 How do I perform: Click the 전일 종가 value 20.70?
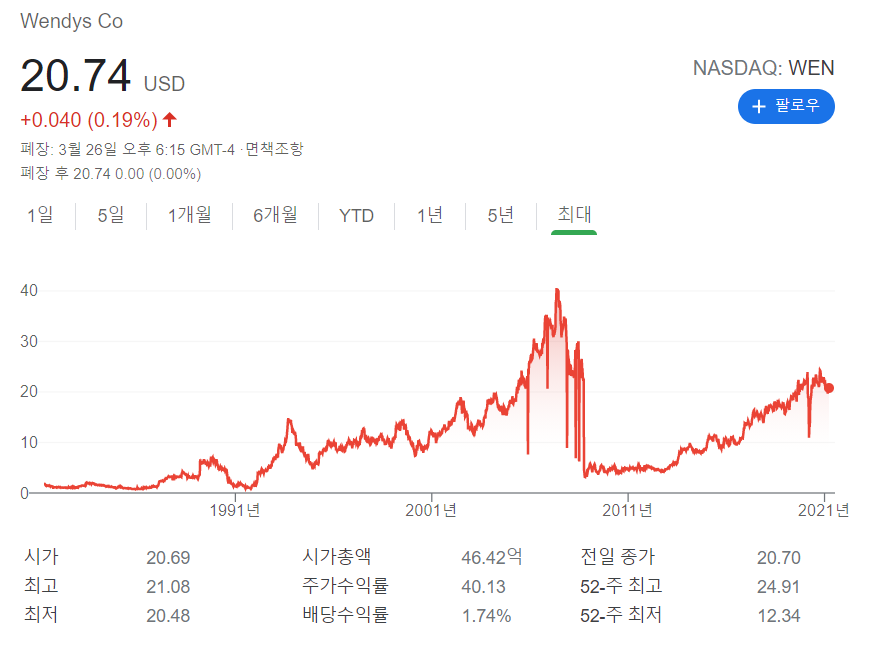pos(779,558)
